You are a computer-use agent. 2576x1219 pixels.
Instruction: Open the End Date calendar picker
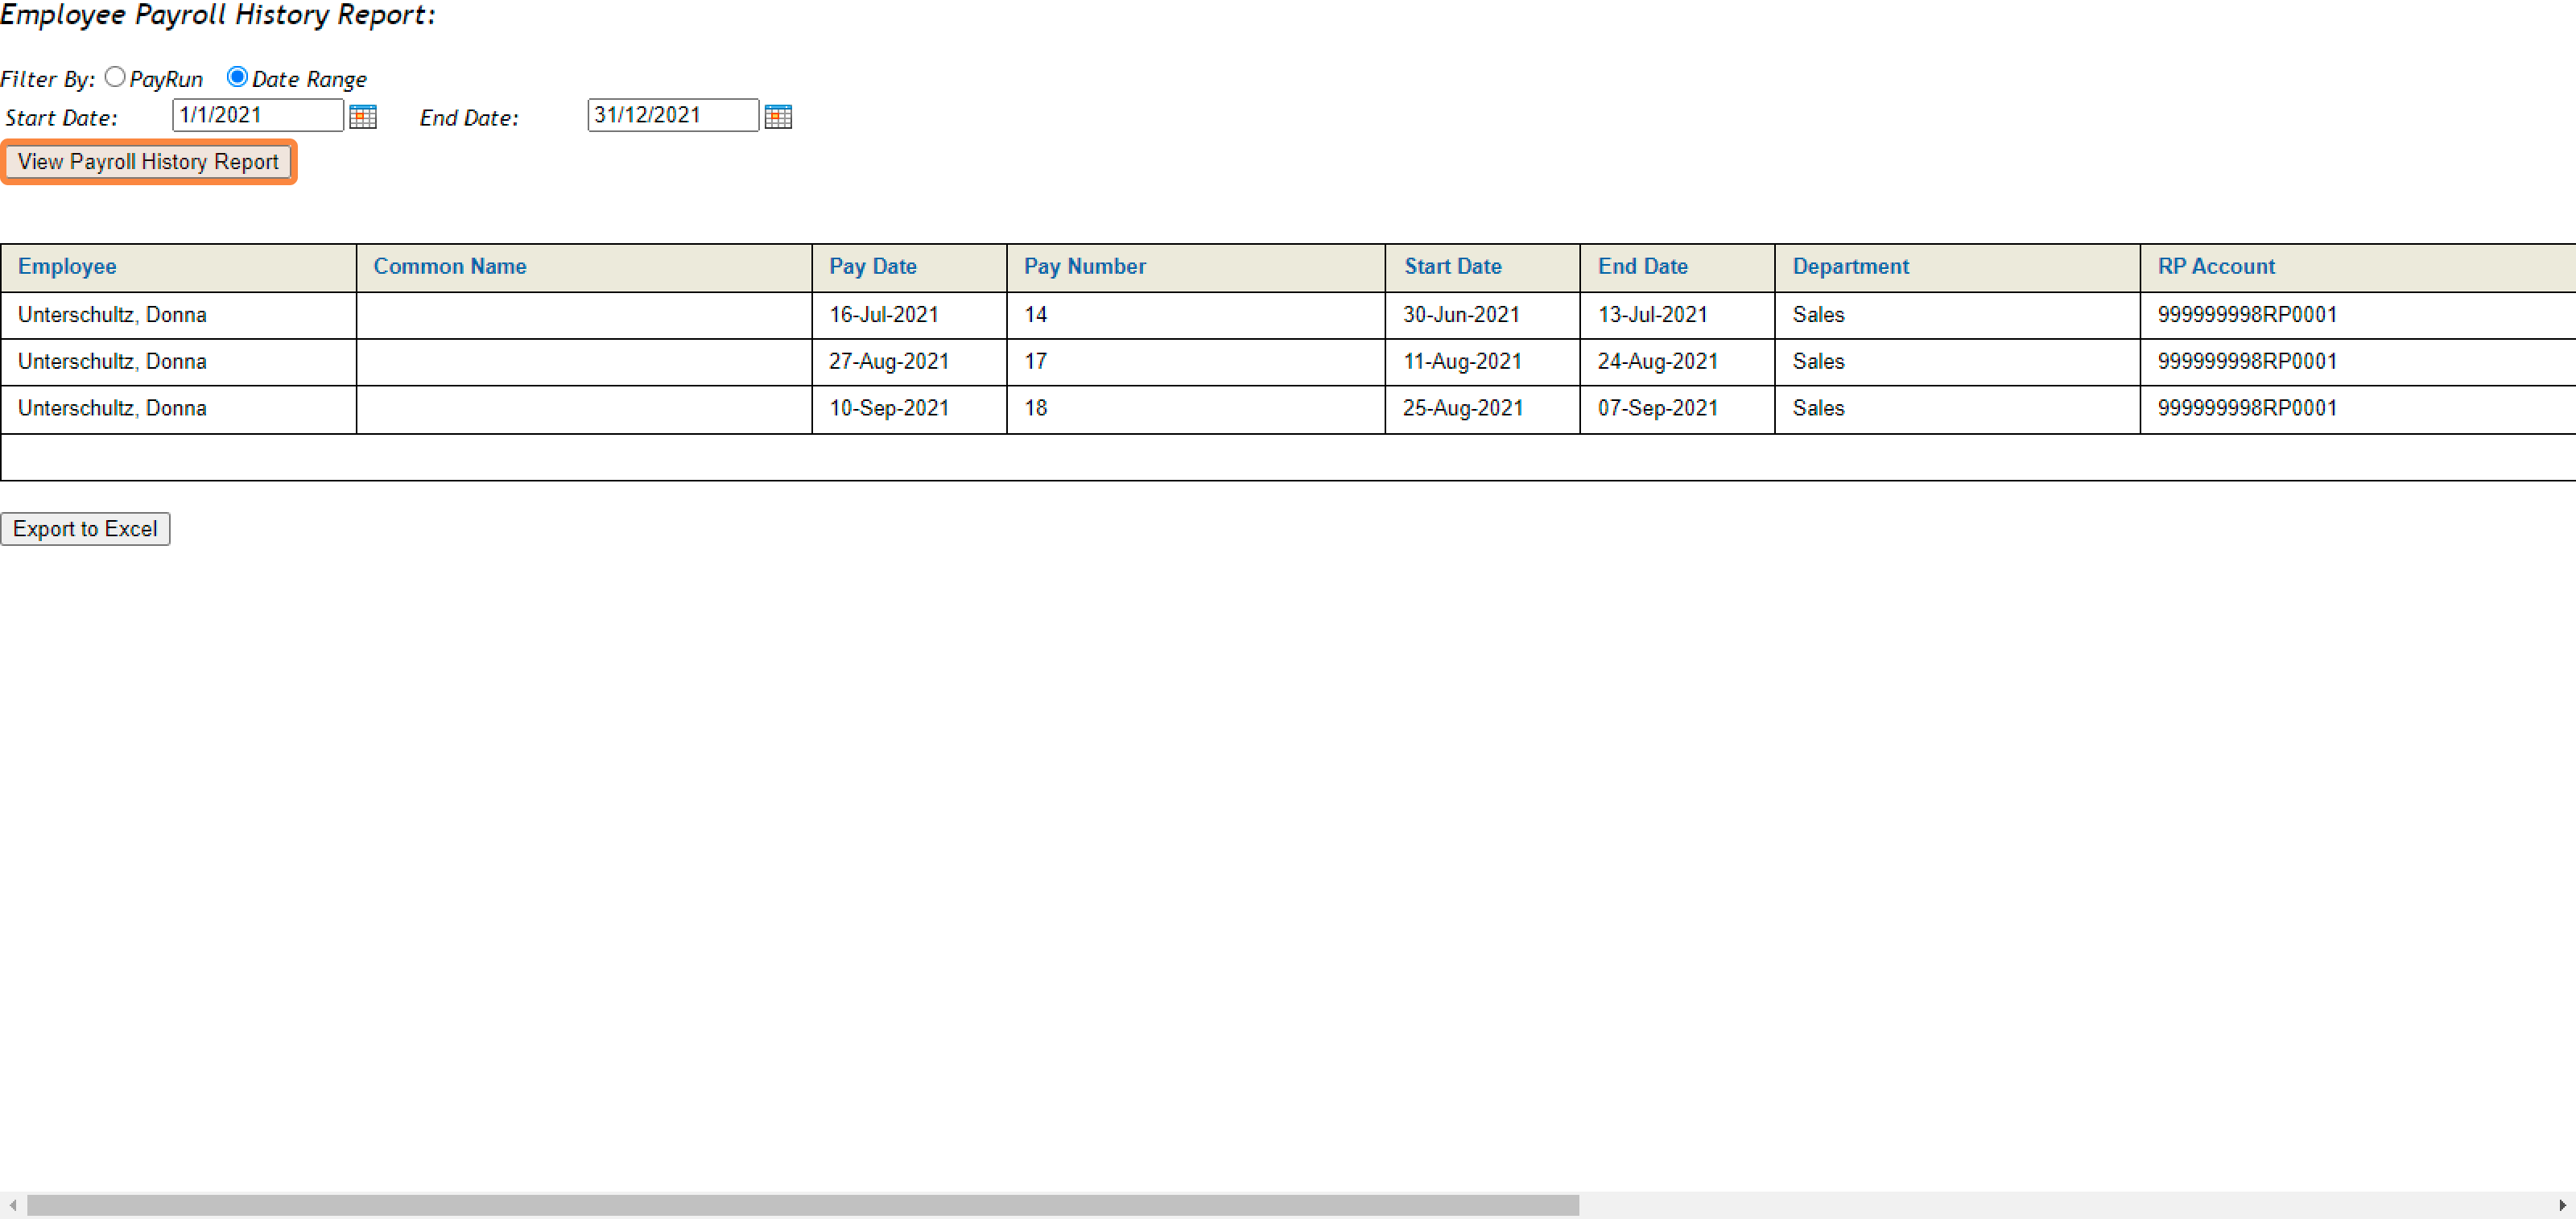click(x=778, y=117)
